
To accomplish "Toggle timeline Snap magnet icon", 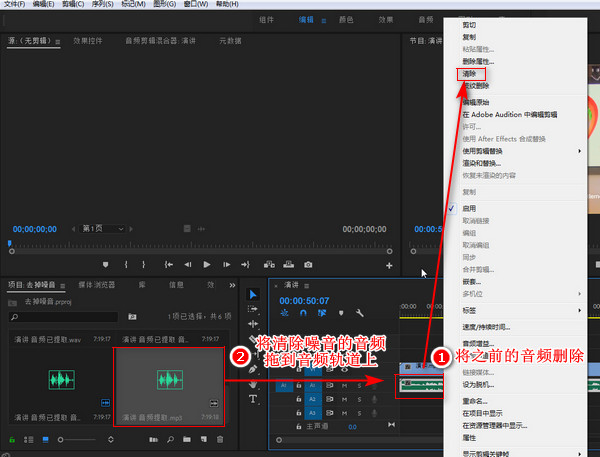I will click(303, 313).
